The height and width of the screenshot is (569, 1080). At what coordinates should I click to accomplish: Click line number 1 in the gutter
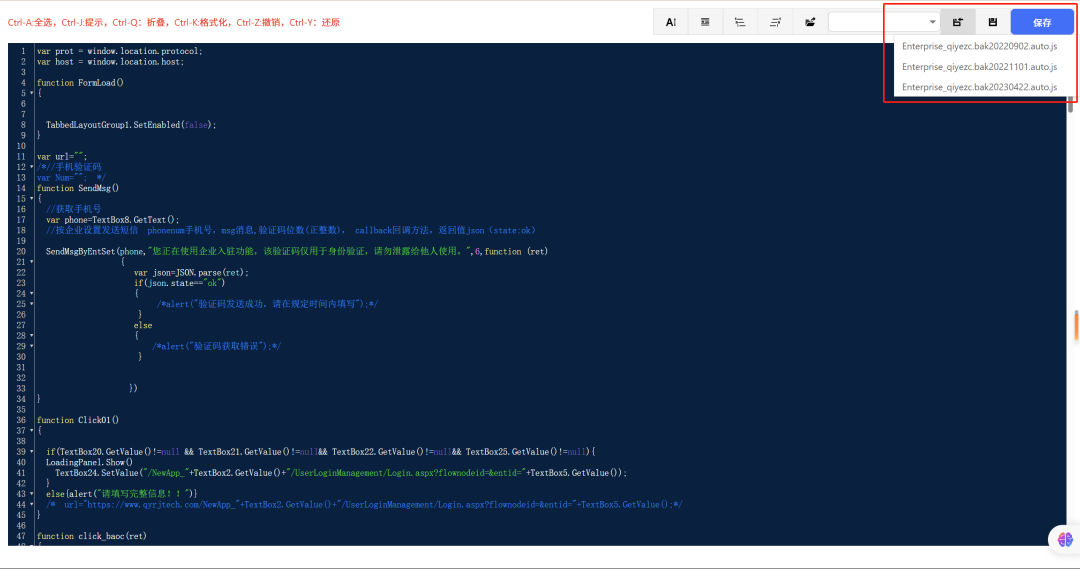[23, 51]
